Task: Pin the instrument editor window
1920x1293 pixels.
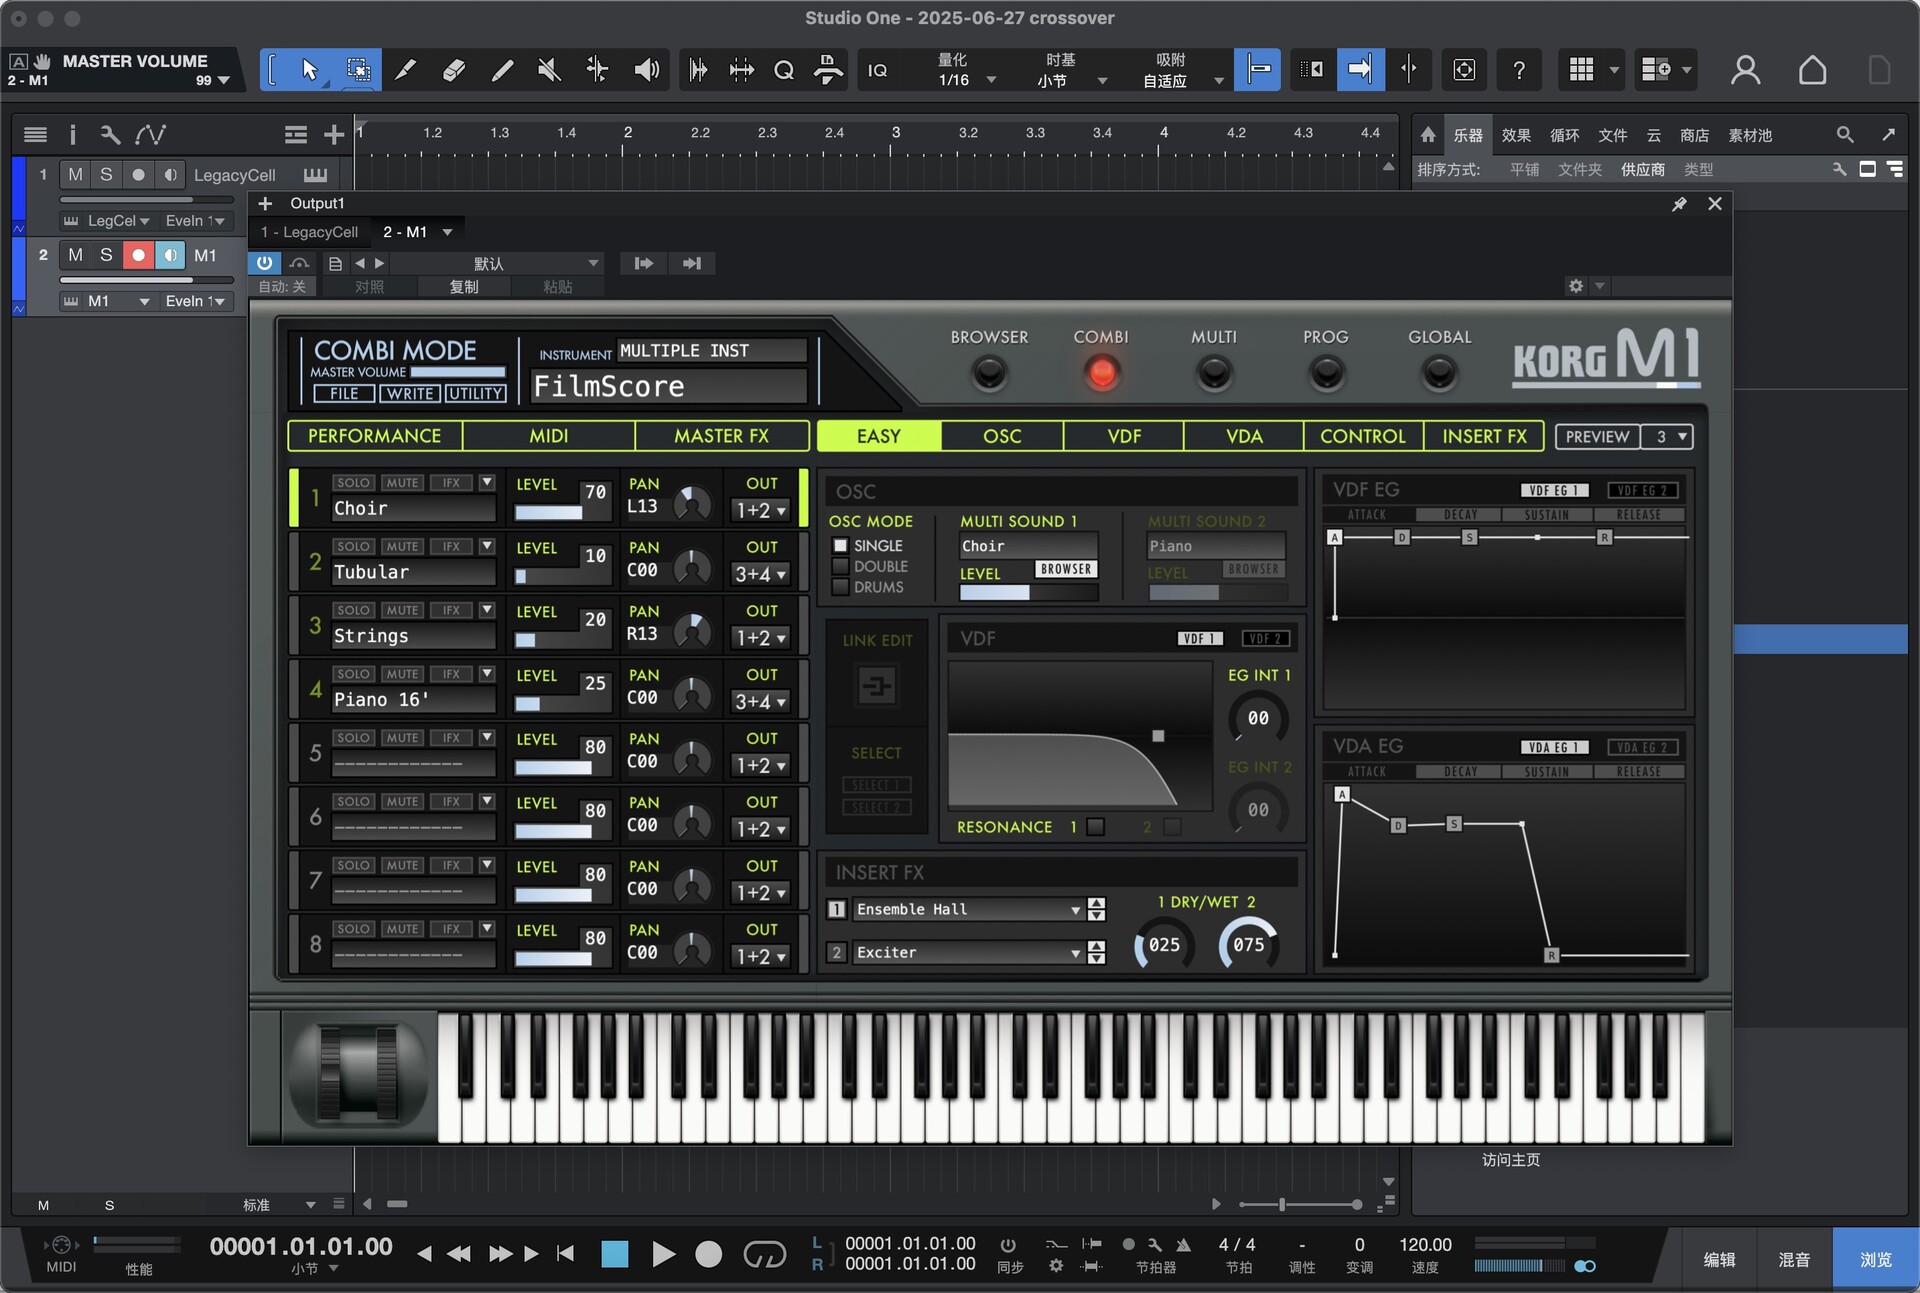Action: pyautogui.click(x=1679, y=204)
